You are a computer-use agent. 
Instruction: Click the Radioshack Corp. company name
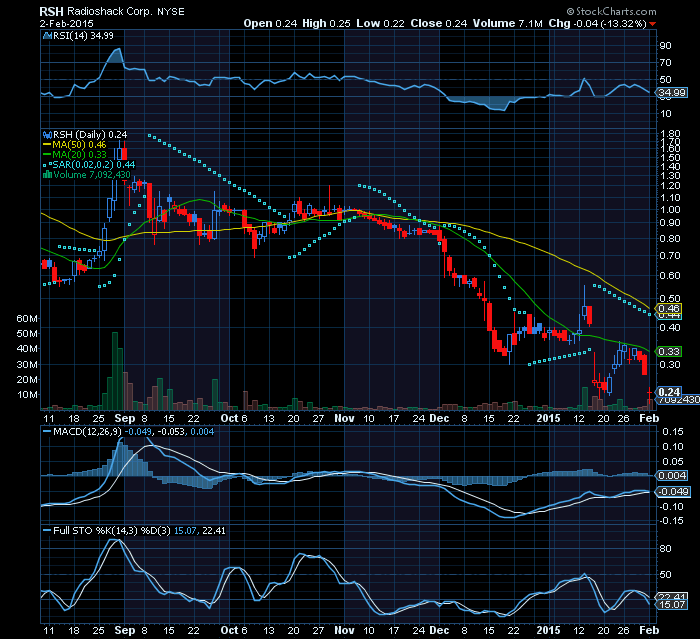coord(109,11)
